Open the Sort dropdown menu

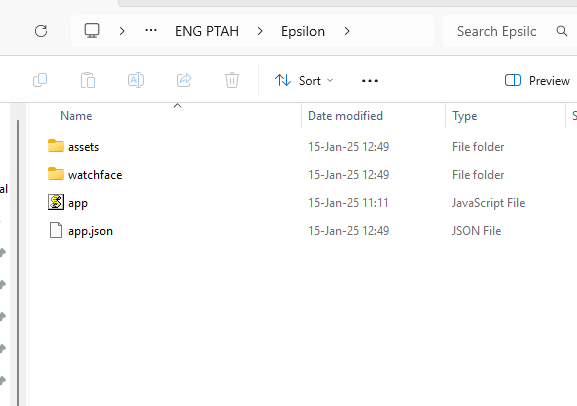click(x=304, y=80)
